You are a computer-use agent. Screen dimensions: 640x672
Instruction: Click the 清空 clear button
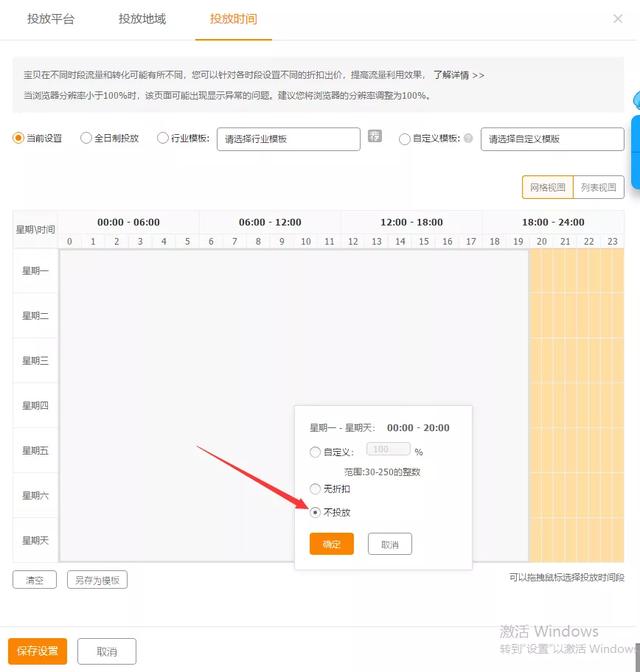(34, 580)
